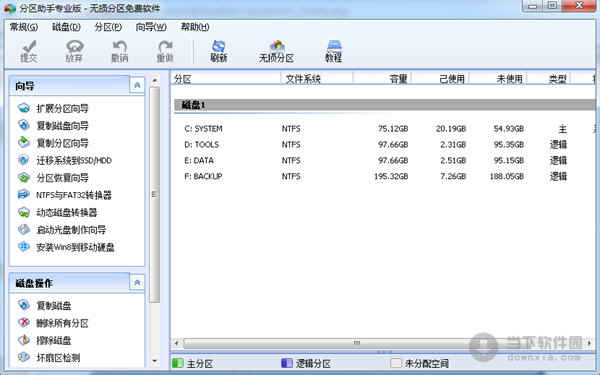
Task: Select the F: BACKUP partition row
Action: (x=385, y=176)
